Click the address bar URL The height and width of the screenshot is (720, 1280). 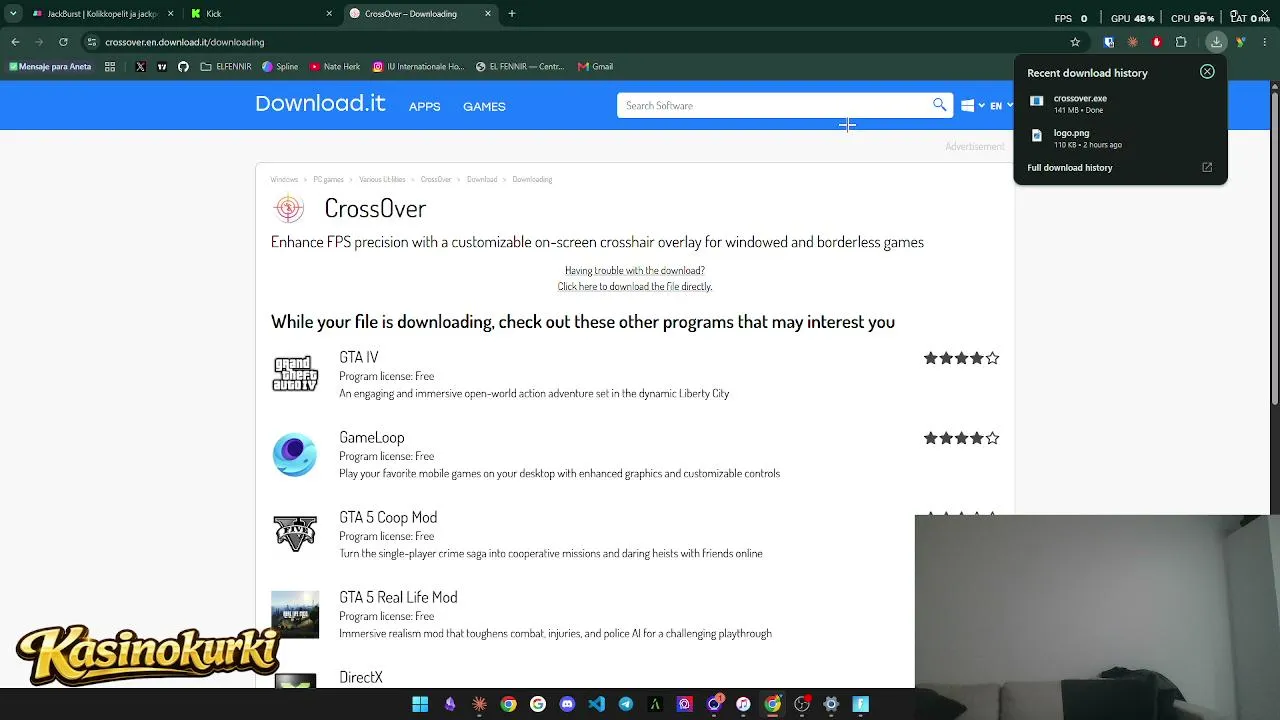coord(185,42)
